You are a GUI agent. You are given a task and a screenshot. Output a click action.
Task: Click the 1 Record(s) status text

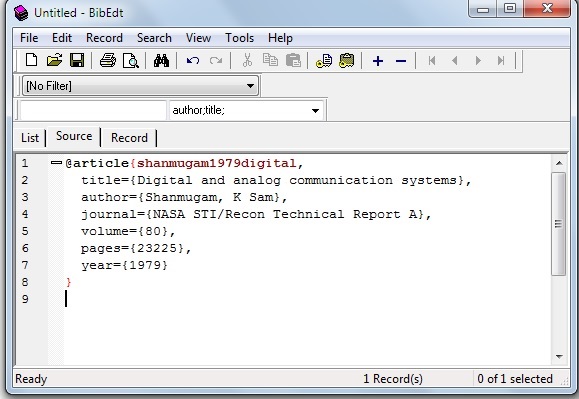393,379
